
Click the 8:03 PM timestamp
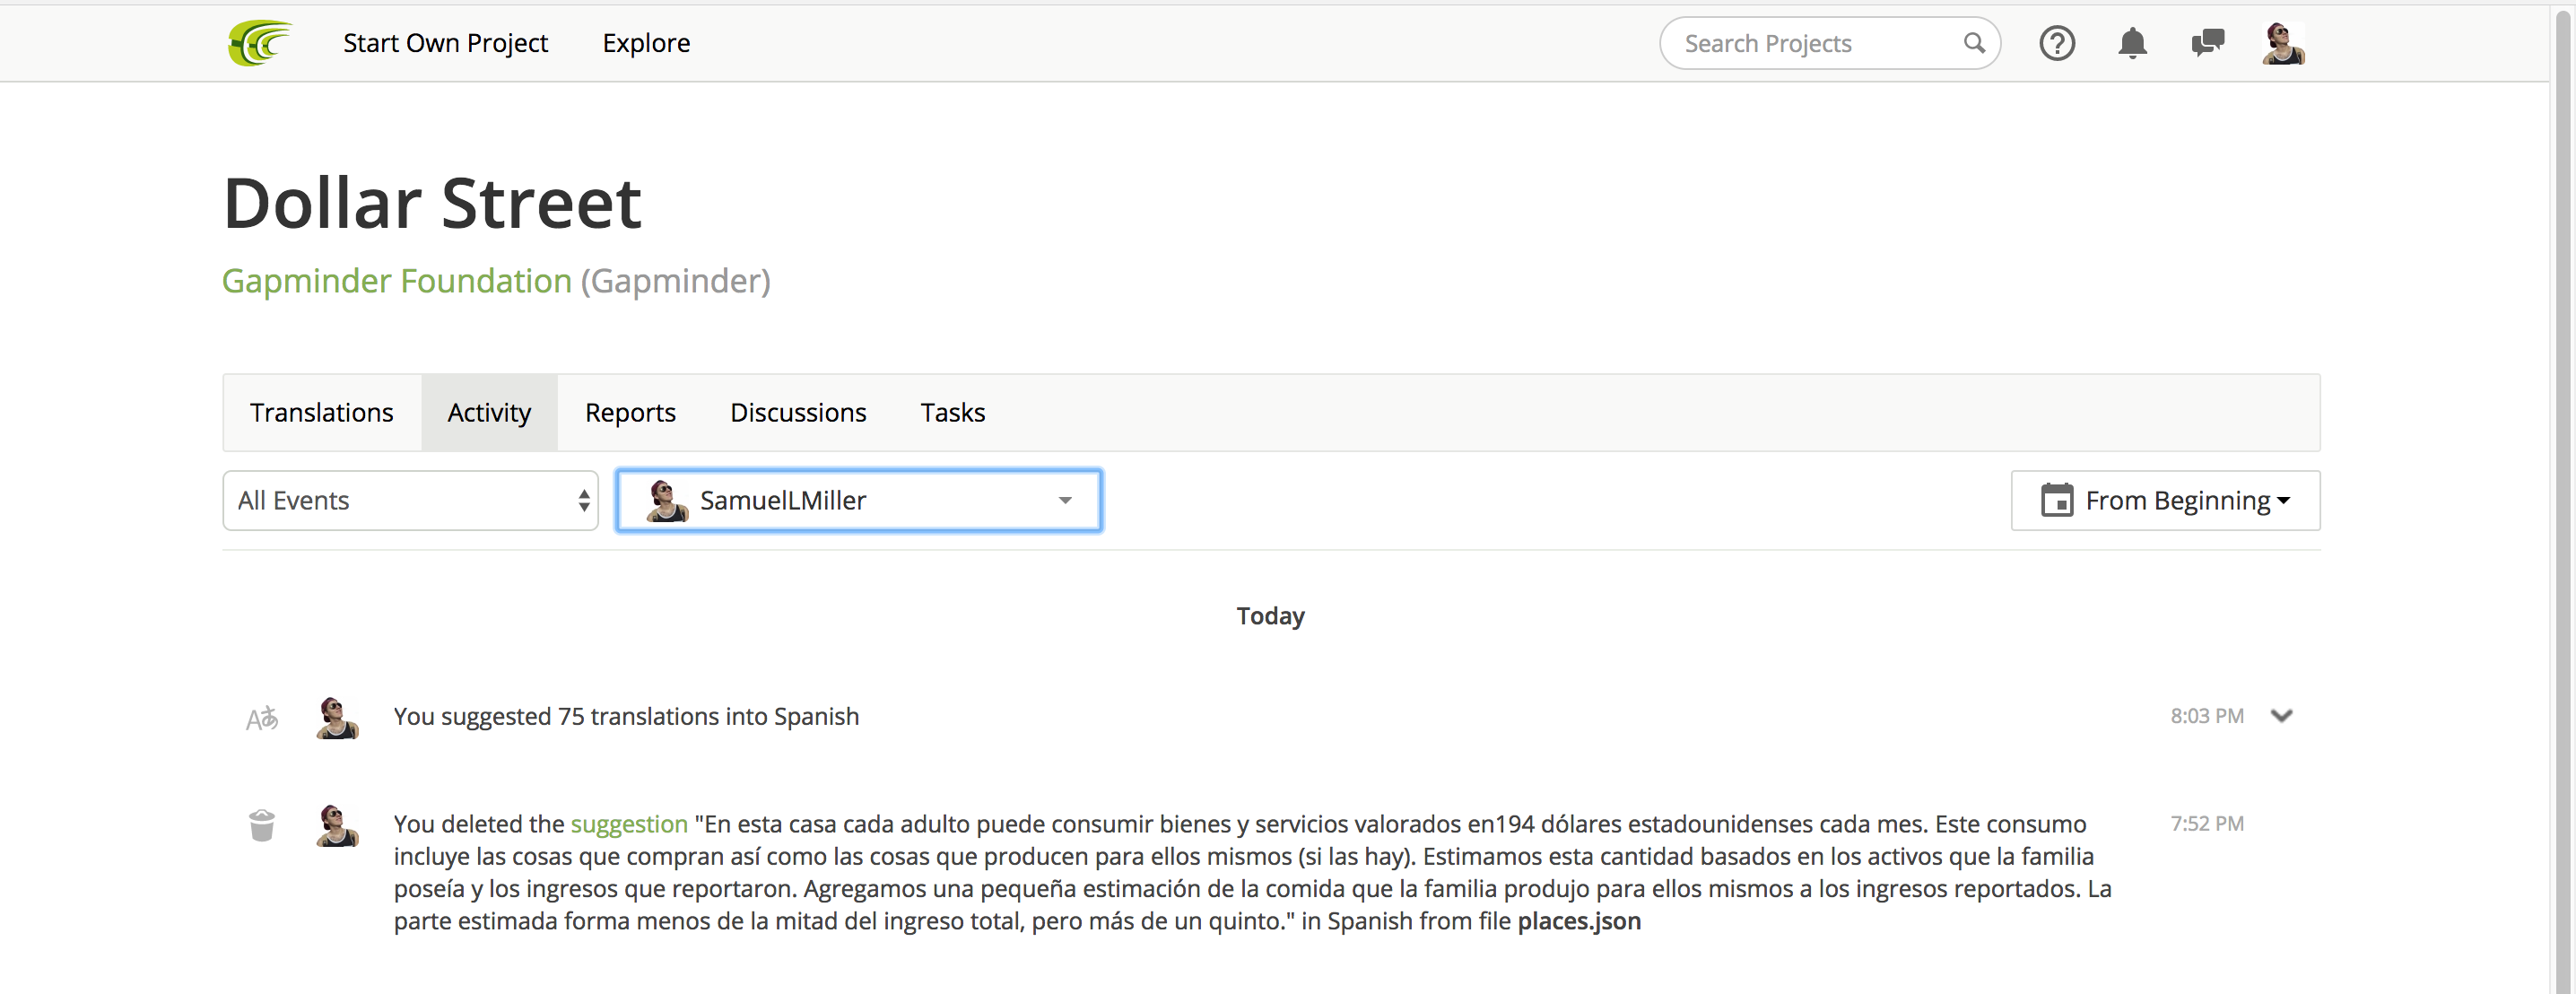[x=2206, y=716]
